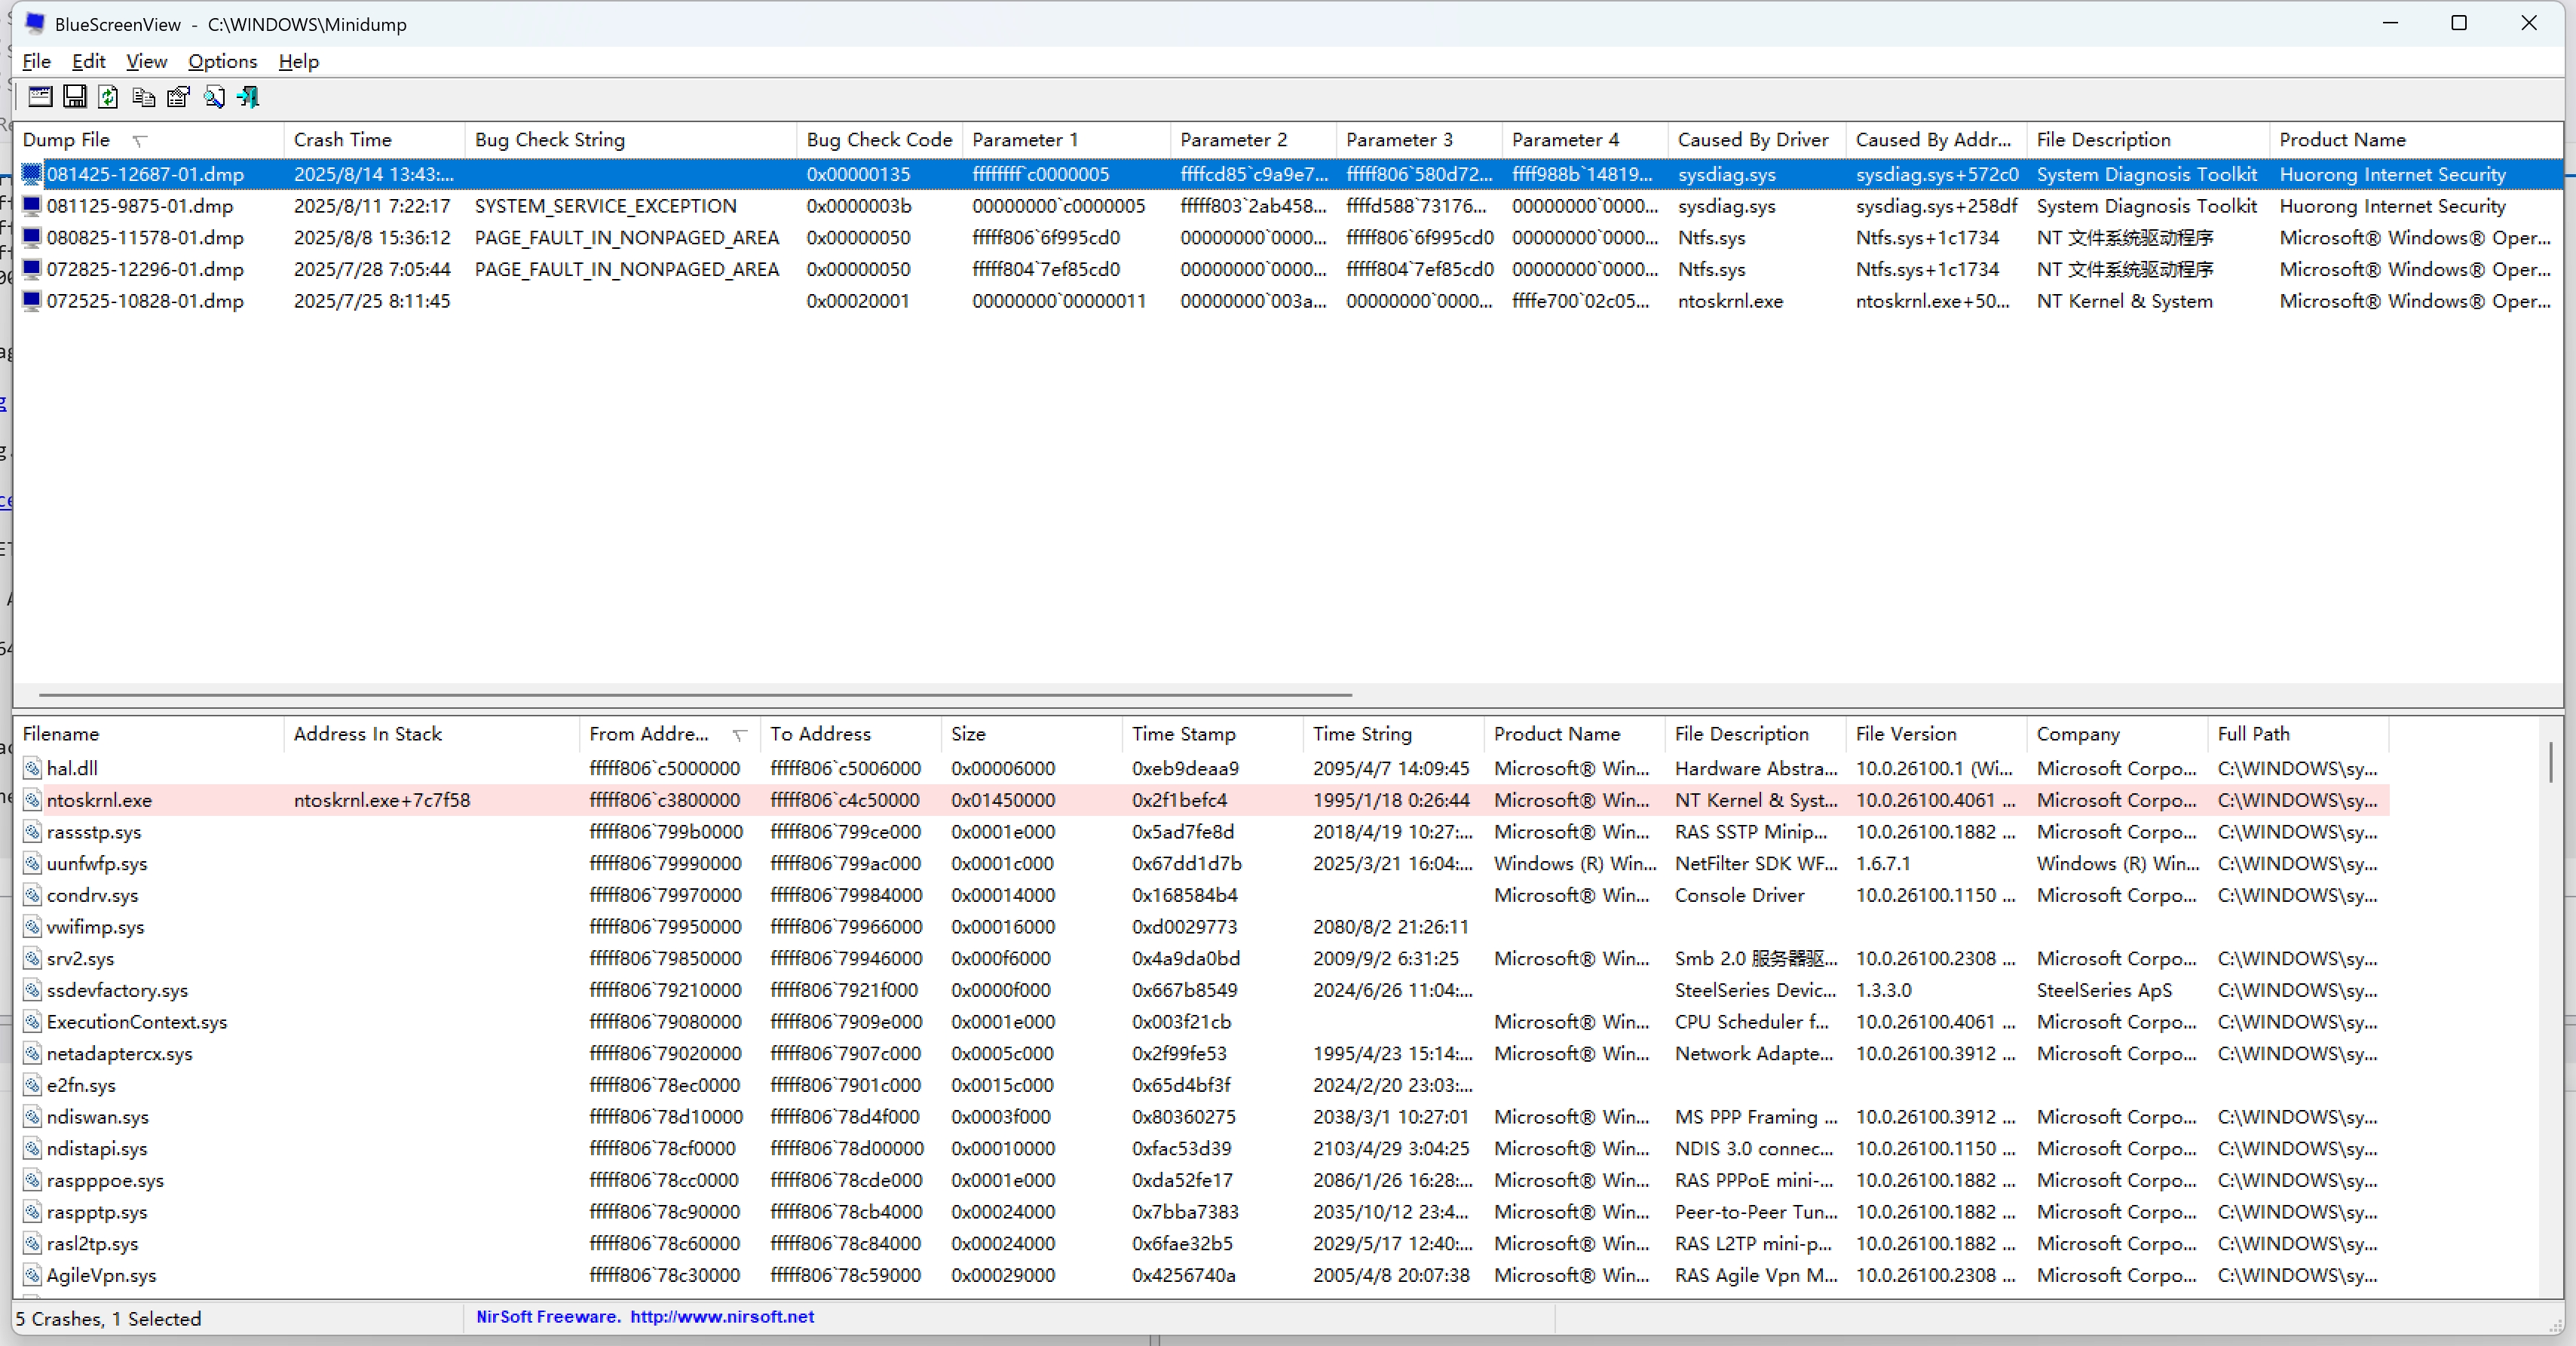The height and width of the screenshot is (1346, 2576).
Task: Open the Options menu
Action: 222,61
